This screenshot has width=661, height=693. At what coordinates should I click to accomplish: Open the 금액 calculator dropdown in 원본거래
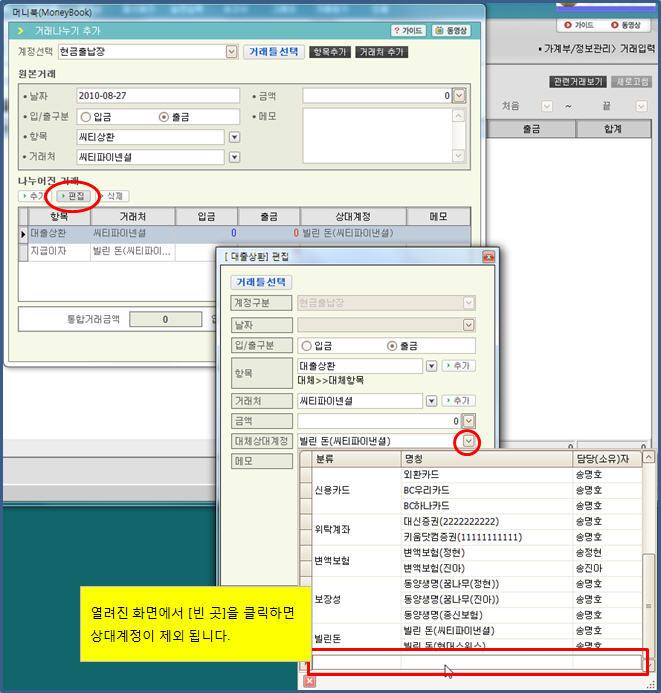[459, 96]
